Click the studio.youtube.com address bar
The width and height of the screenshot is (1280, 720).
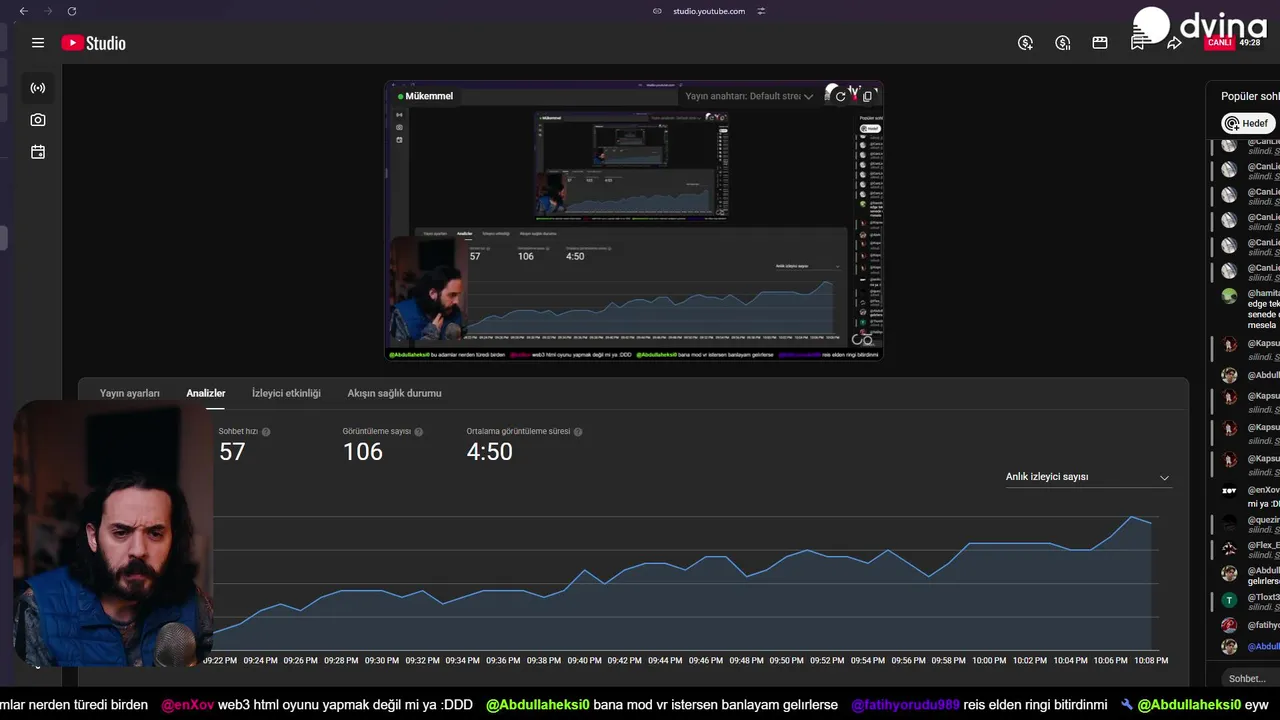[709, 11]
